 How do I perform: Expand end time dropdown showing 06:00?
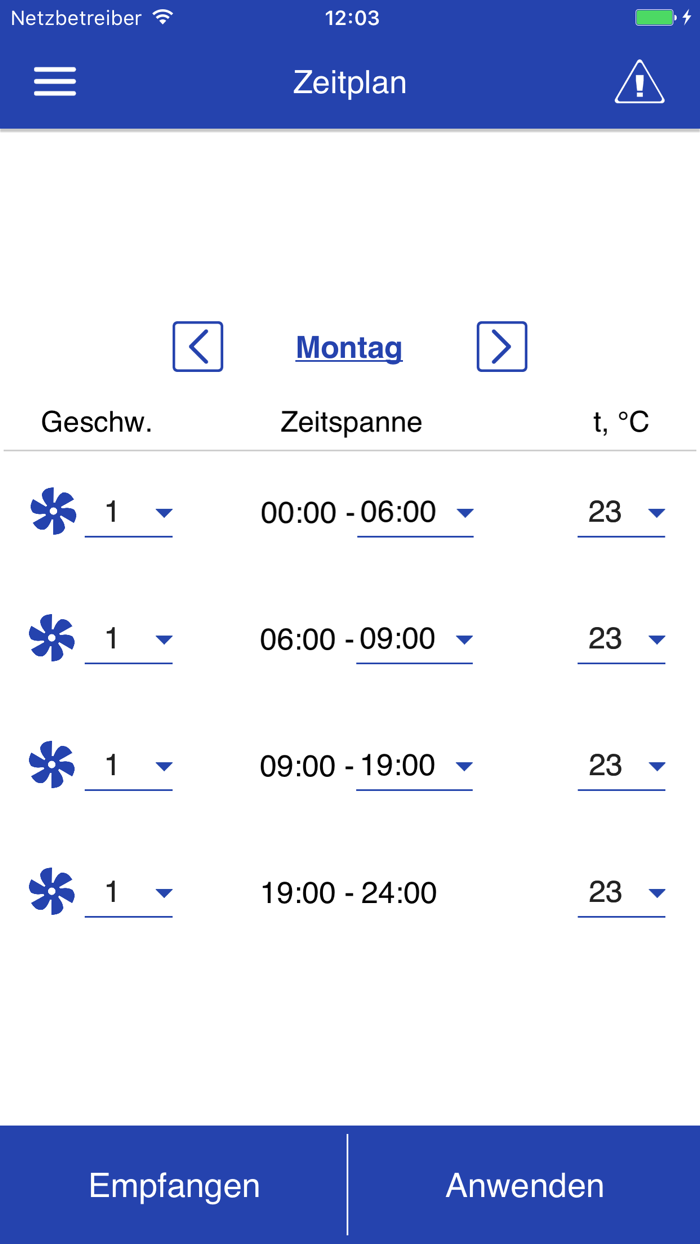415,513
